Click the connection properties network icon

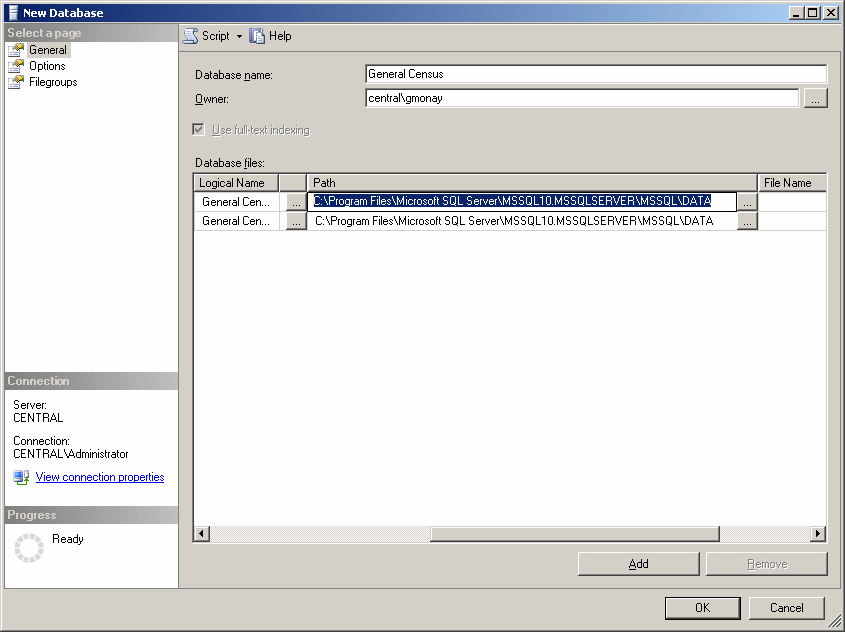tap(21, 477)
